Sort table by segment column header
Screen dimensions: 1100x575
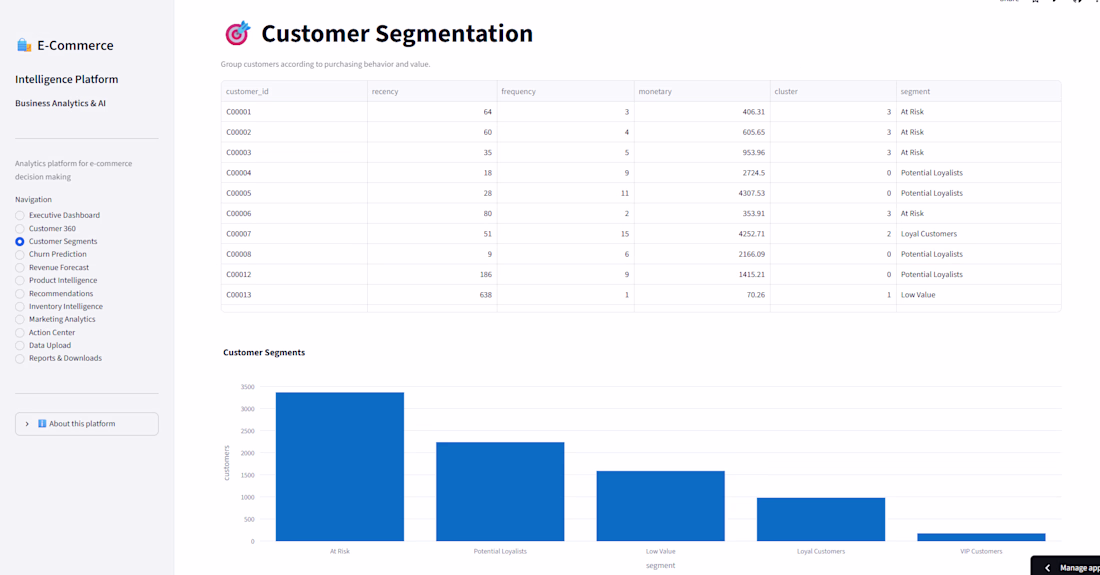[979, 91]
